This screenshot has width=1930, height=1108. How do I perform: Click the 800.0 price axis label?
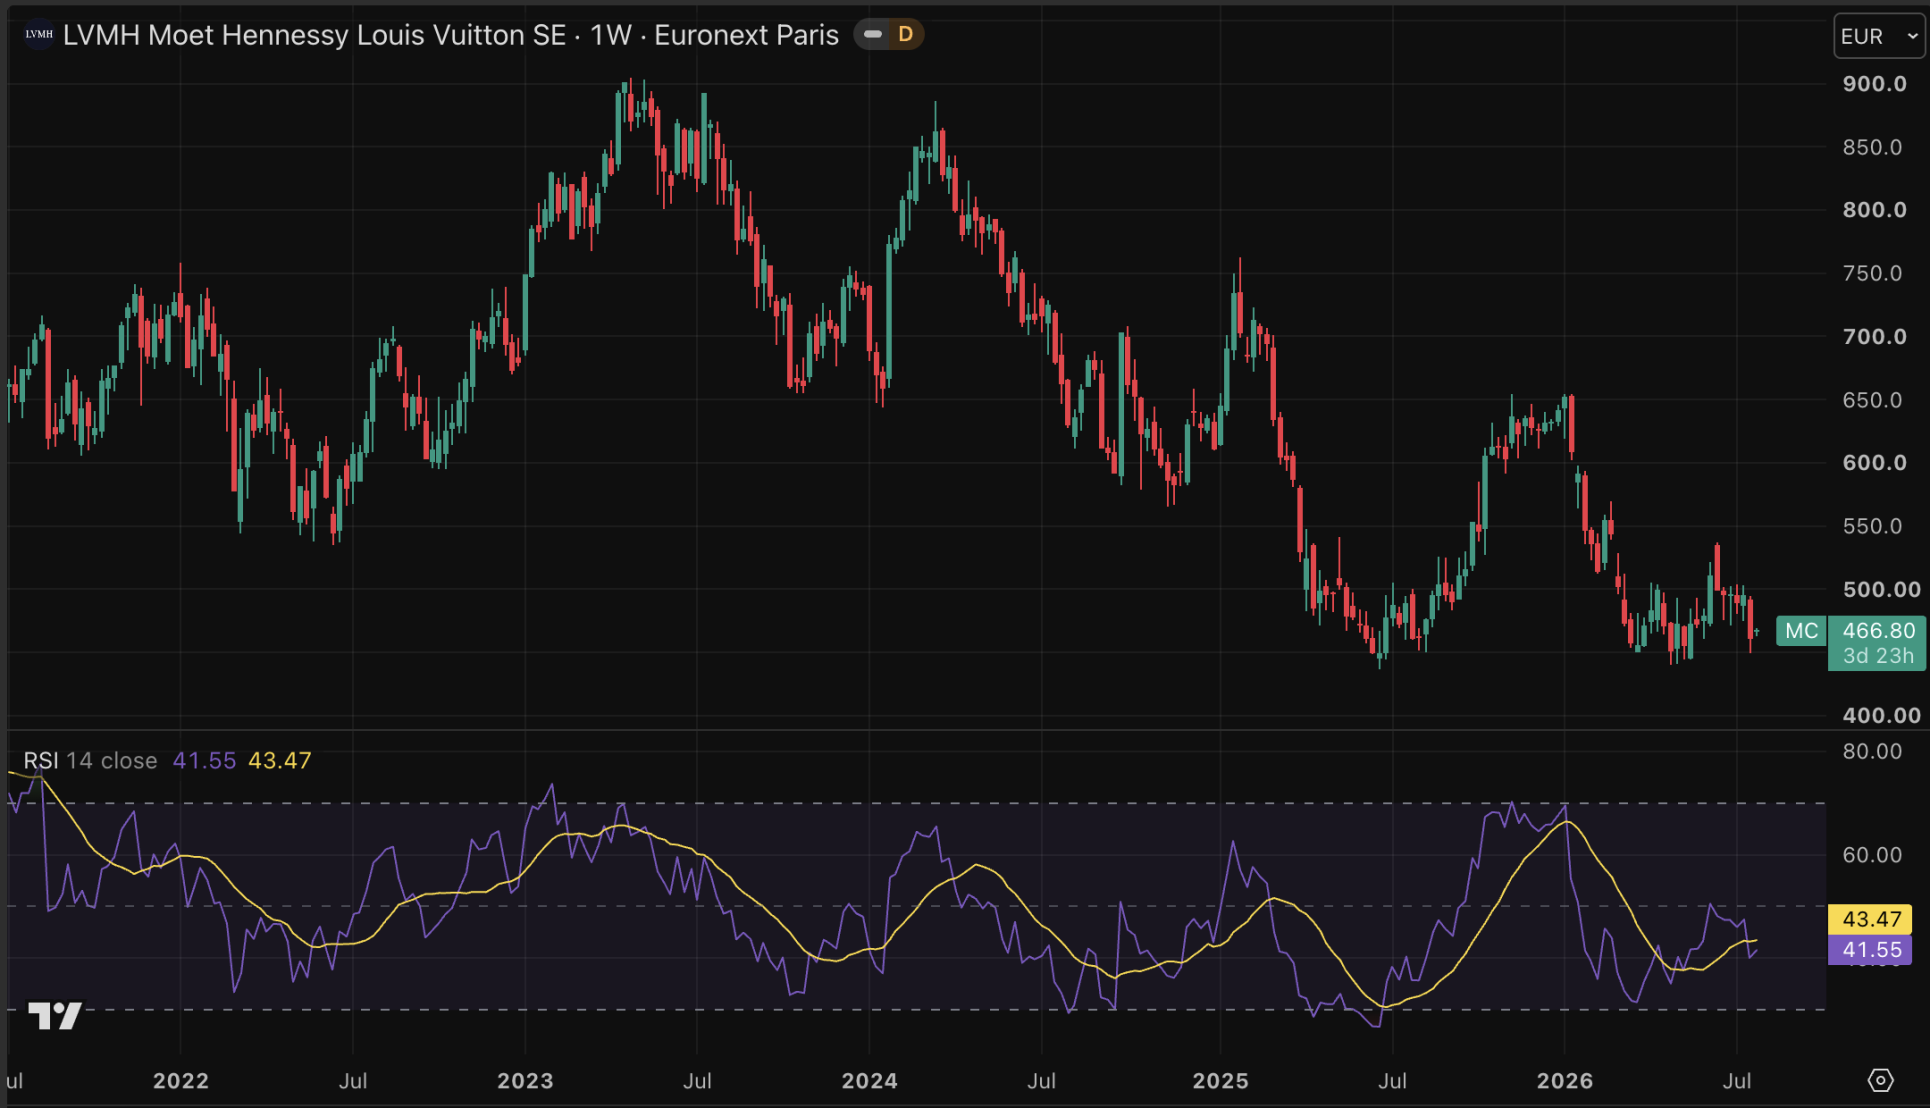pyautogui.click(x=1874, y=210)
